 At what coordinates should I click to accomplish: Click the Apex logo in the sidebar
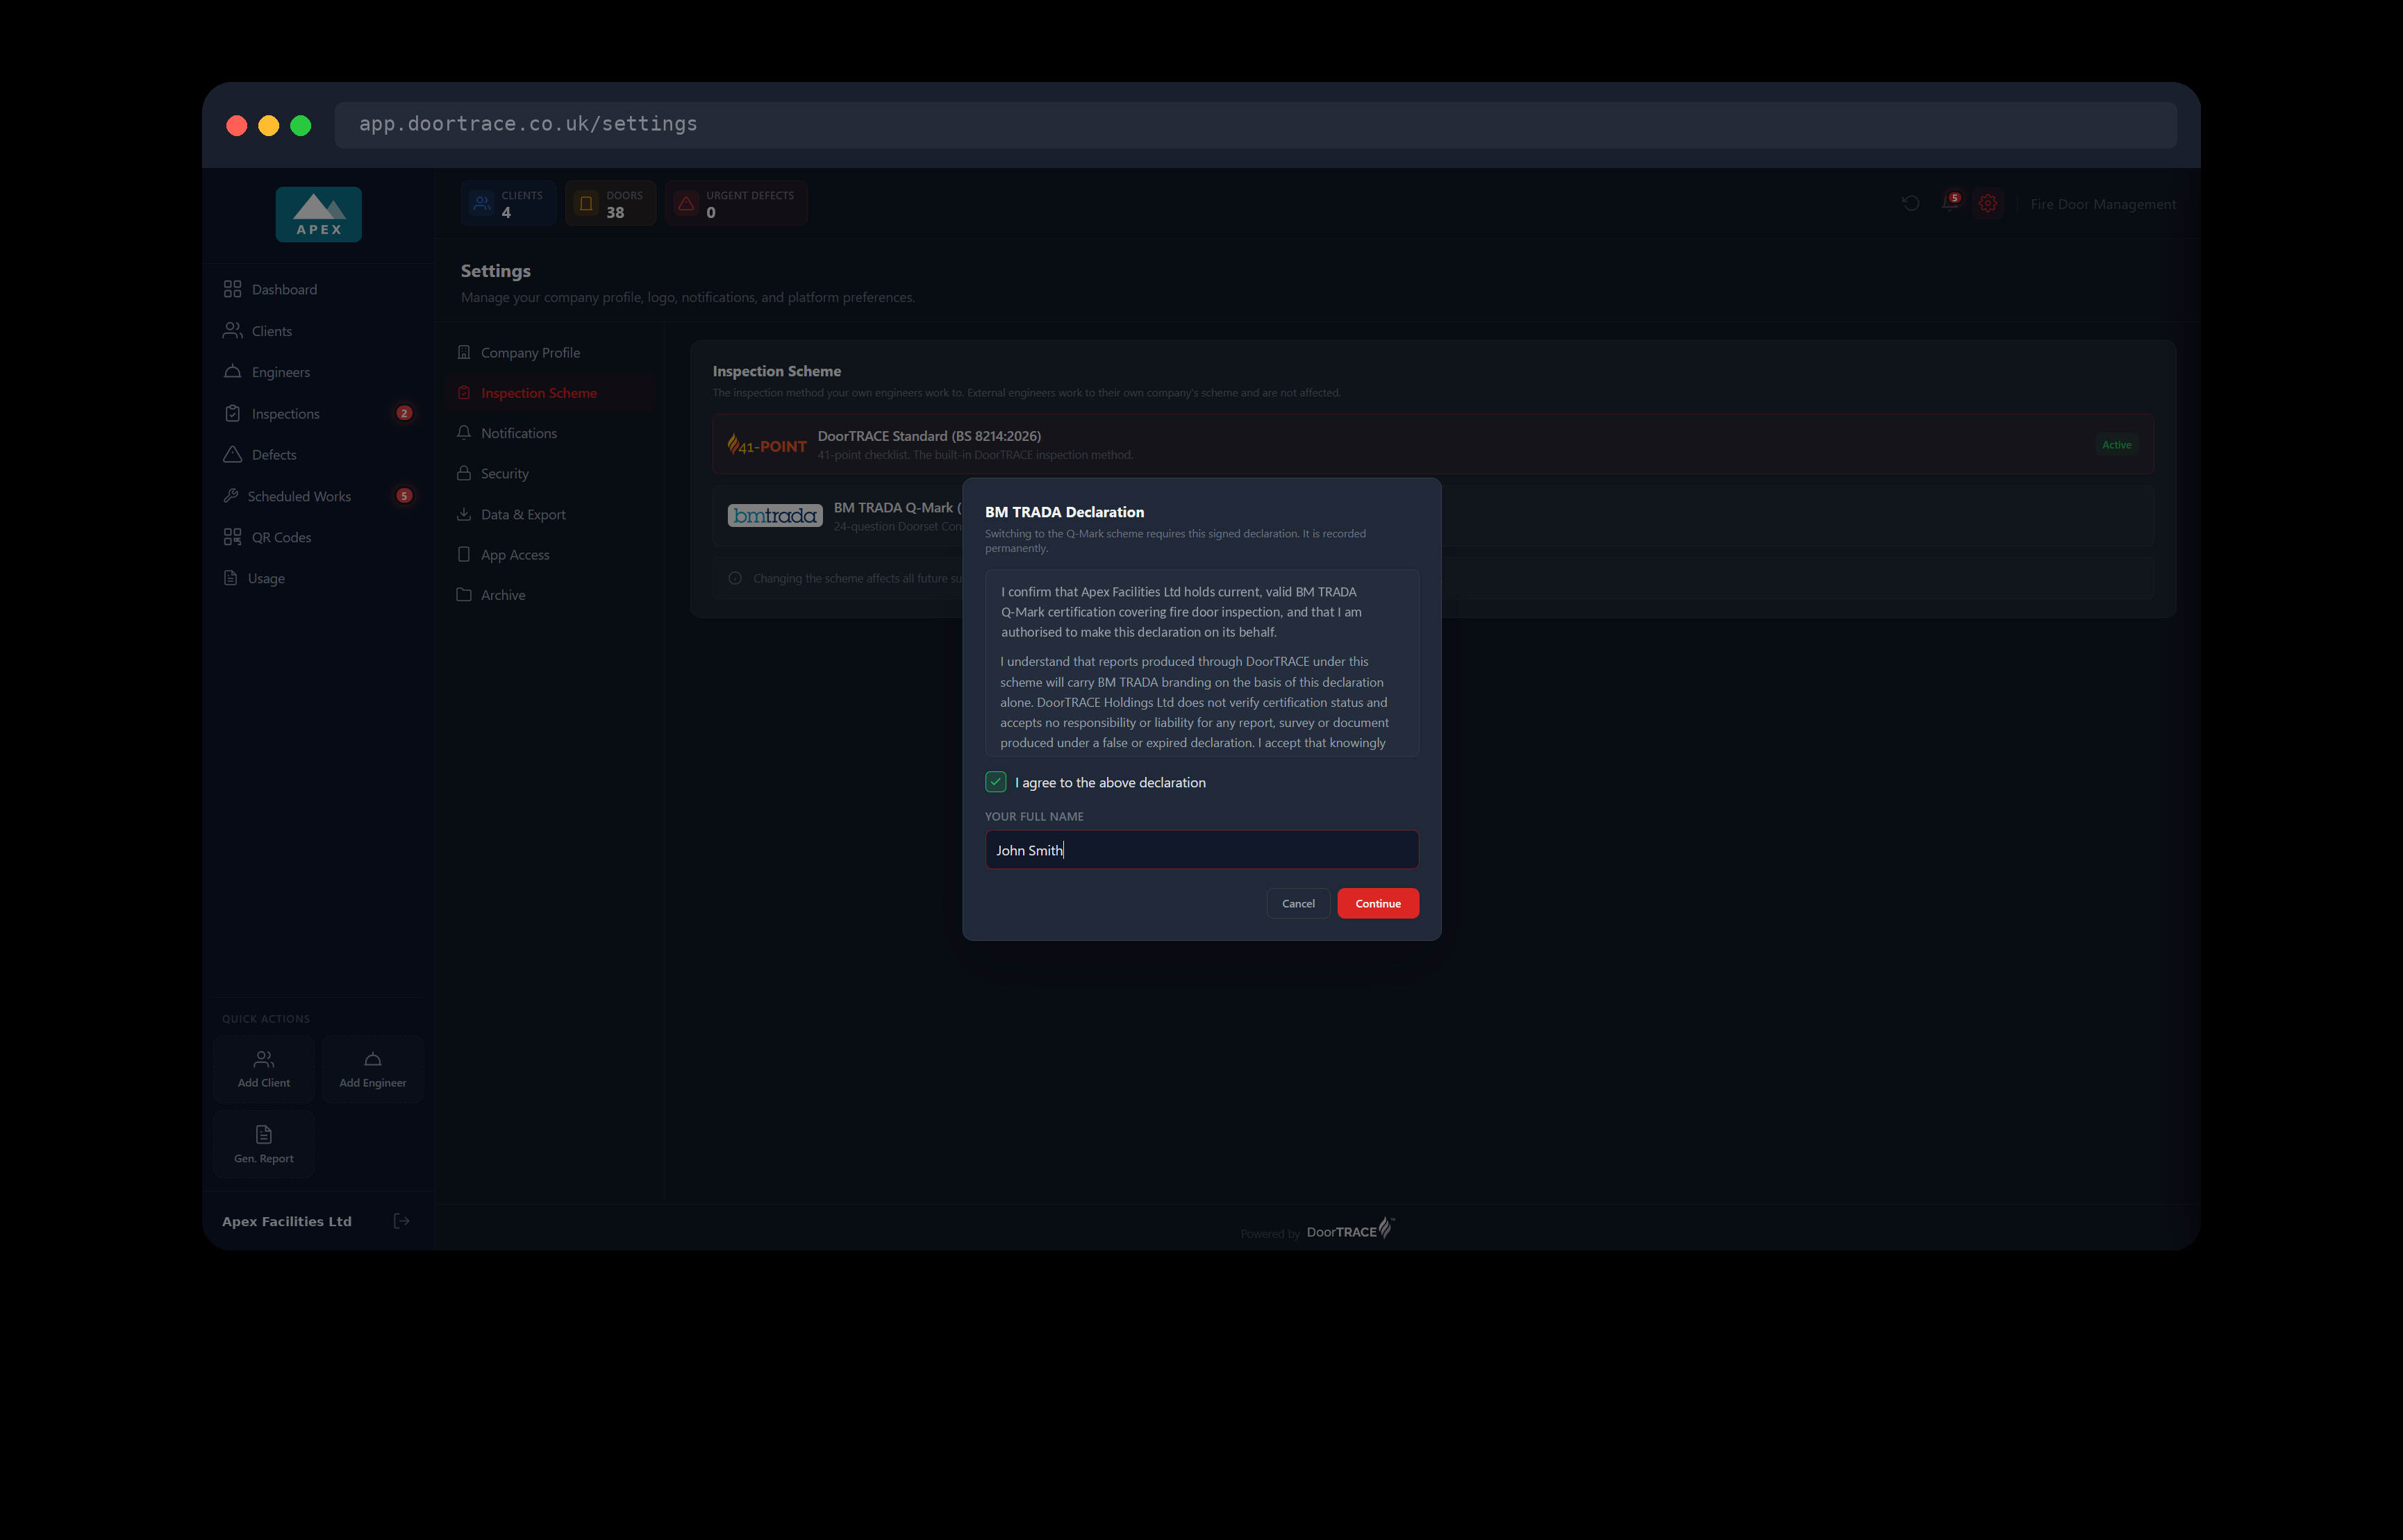coord(318,214)
